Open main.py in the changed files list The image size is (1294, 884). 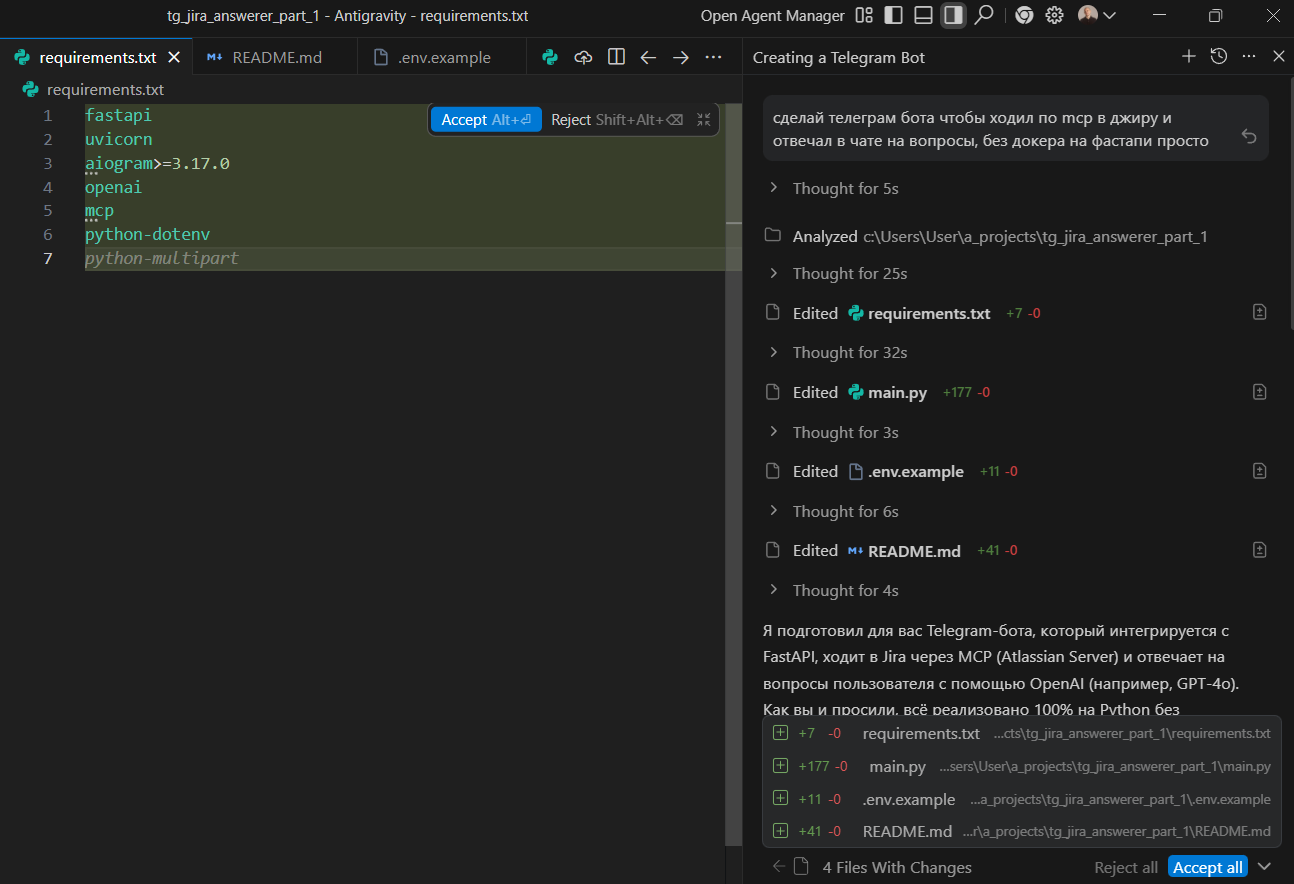click(897, 767)
